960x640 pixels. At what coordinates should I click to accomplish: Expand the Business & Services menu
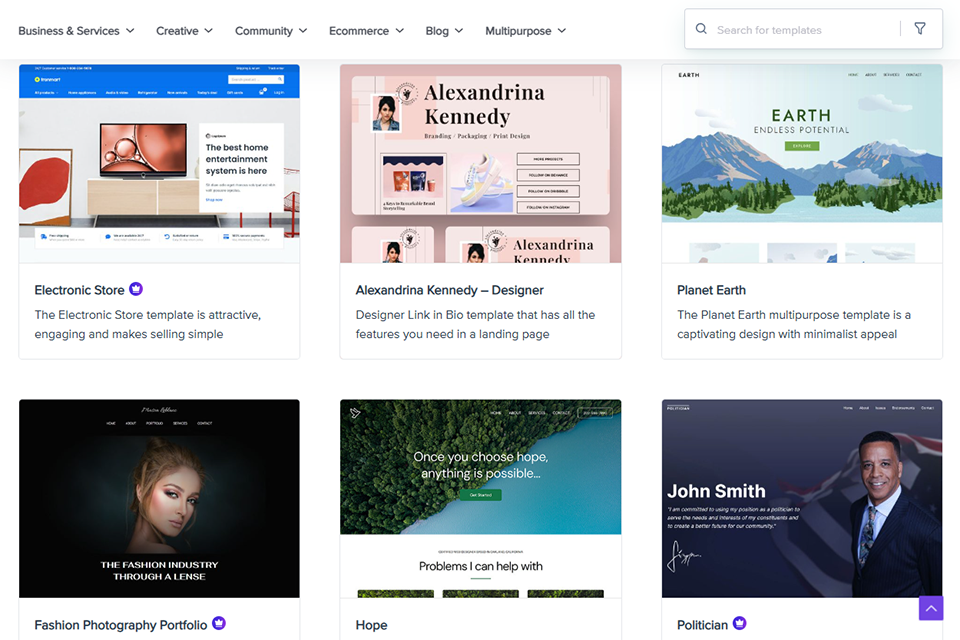point(76,31)
